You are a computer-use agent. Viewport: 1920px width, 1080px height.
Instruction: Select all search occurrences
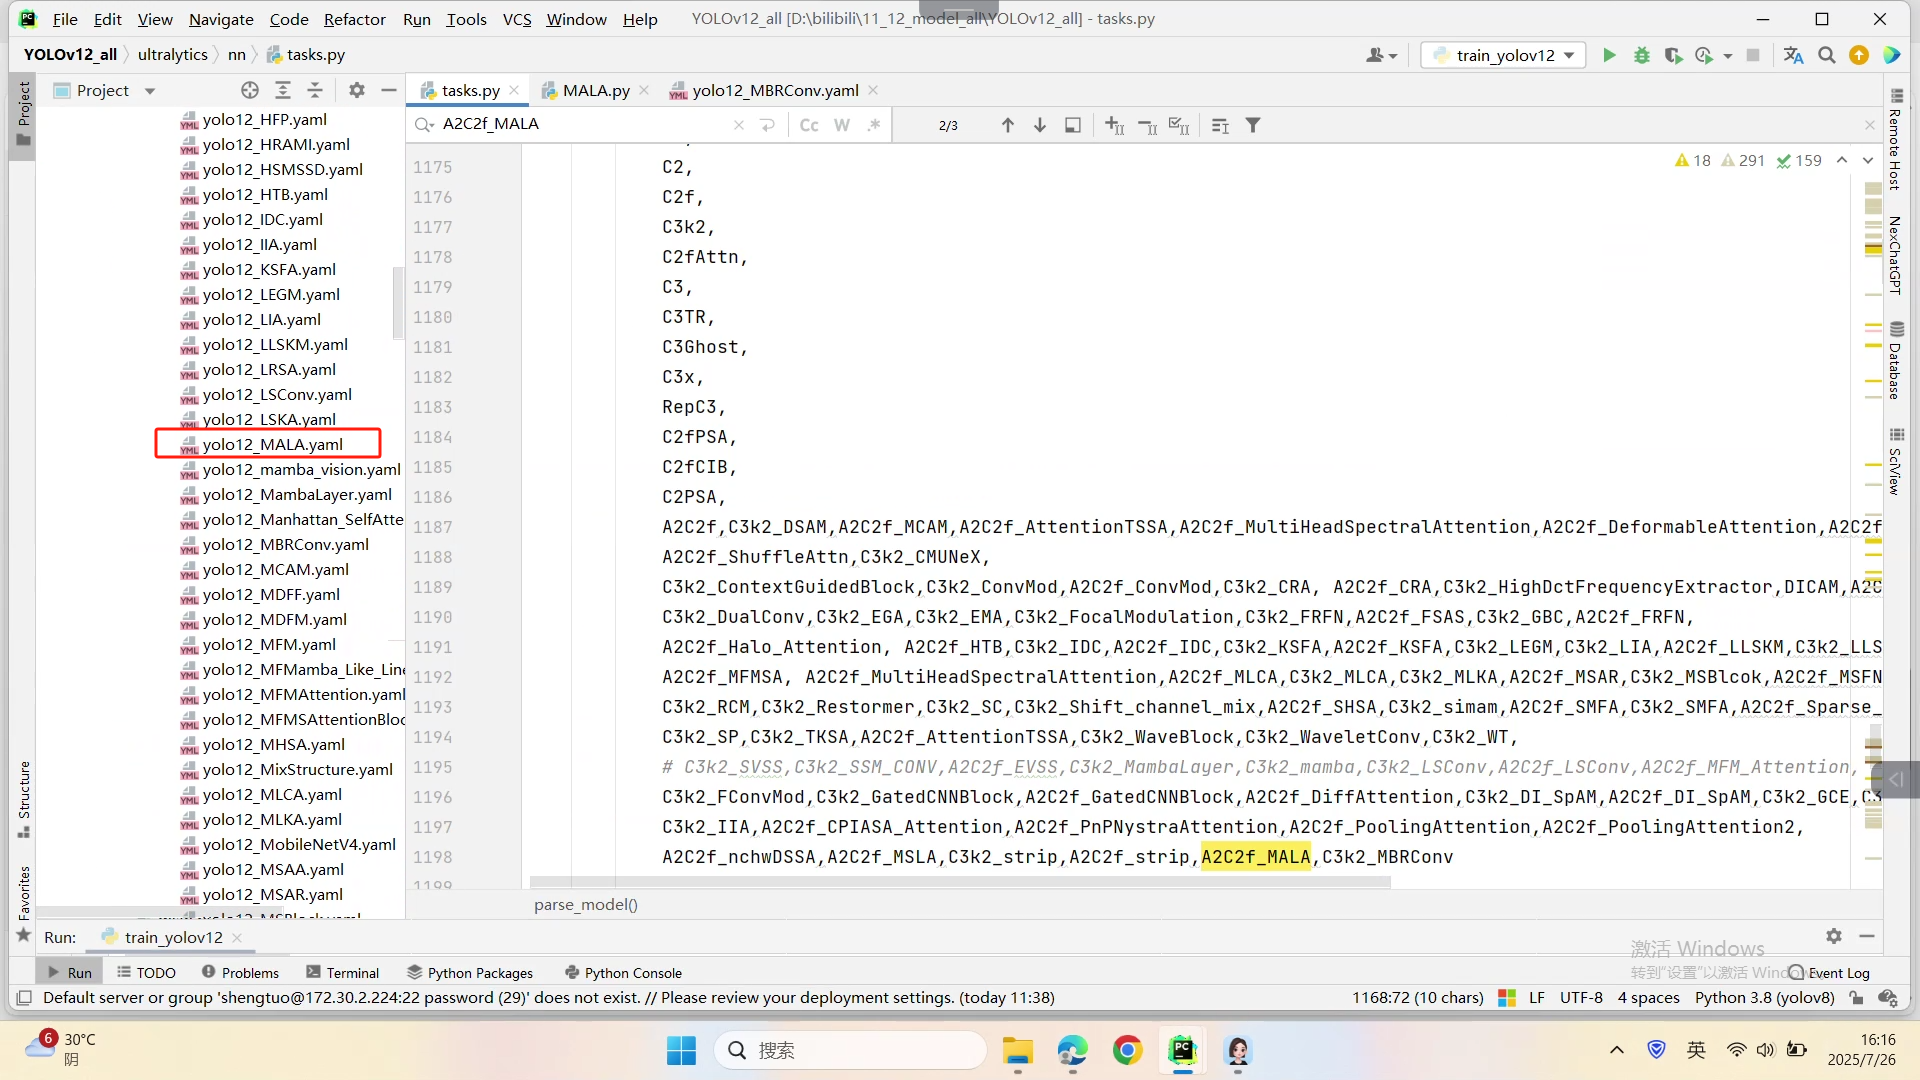[1179, 125]
